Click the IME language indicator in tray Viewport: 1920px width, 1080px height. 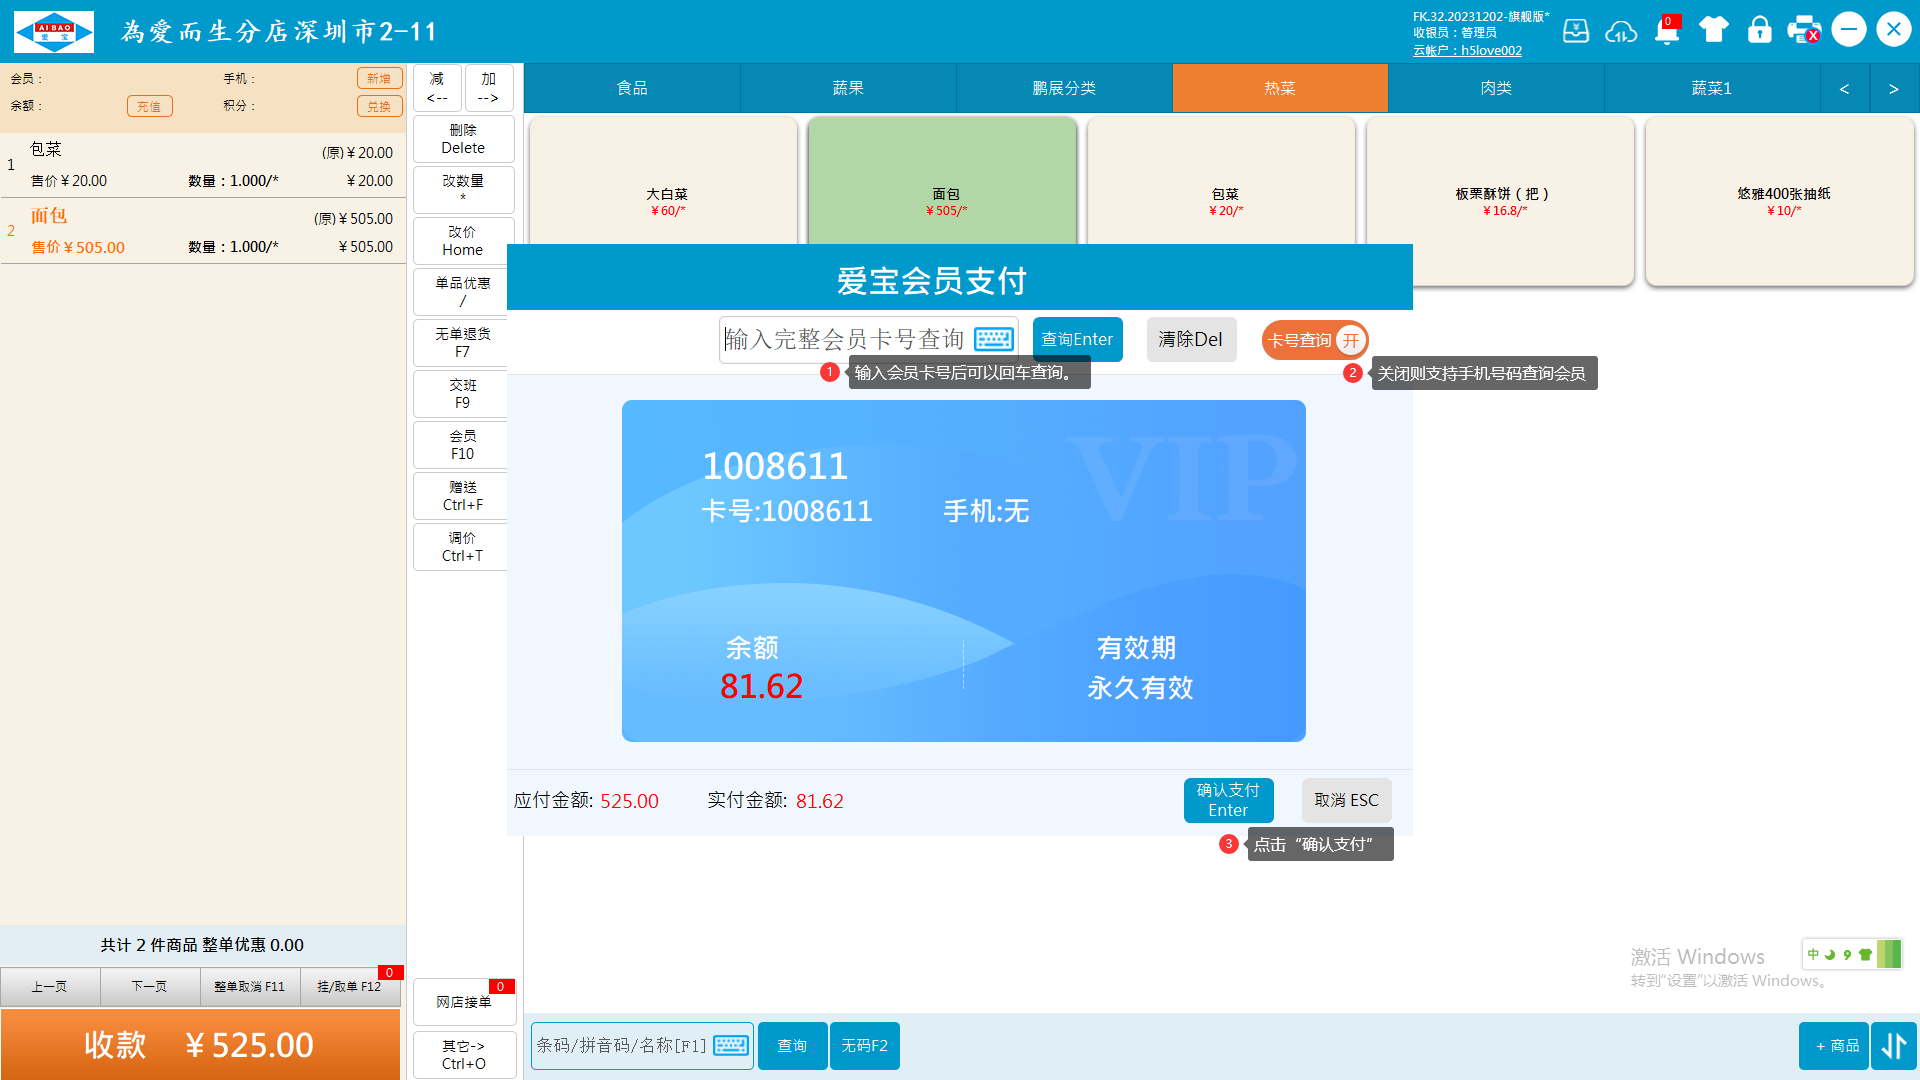click(x=1813, y=954)
